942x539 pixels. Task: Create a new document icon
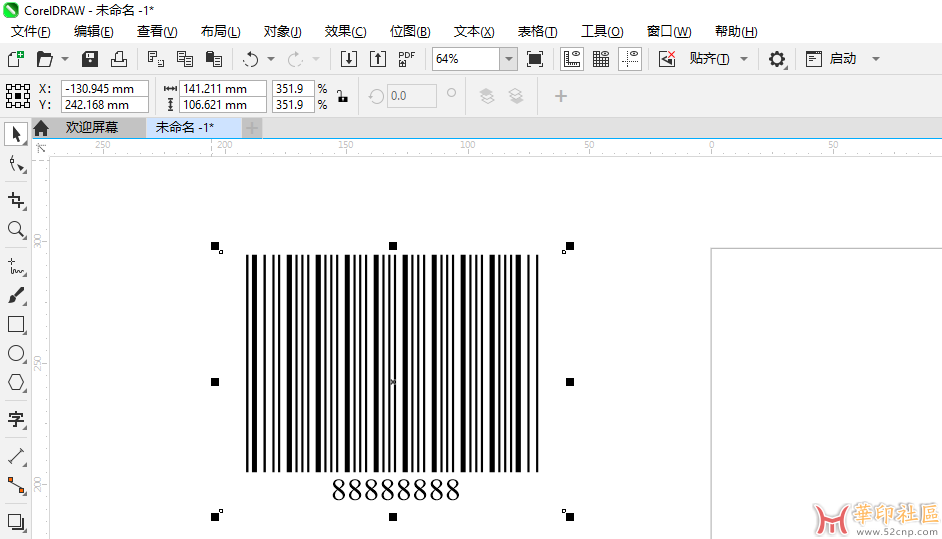tap(16, 59)
